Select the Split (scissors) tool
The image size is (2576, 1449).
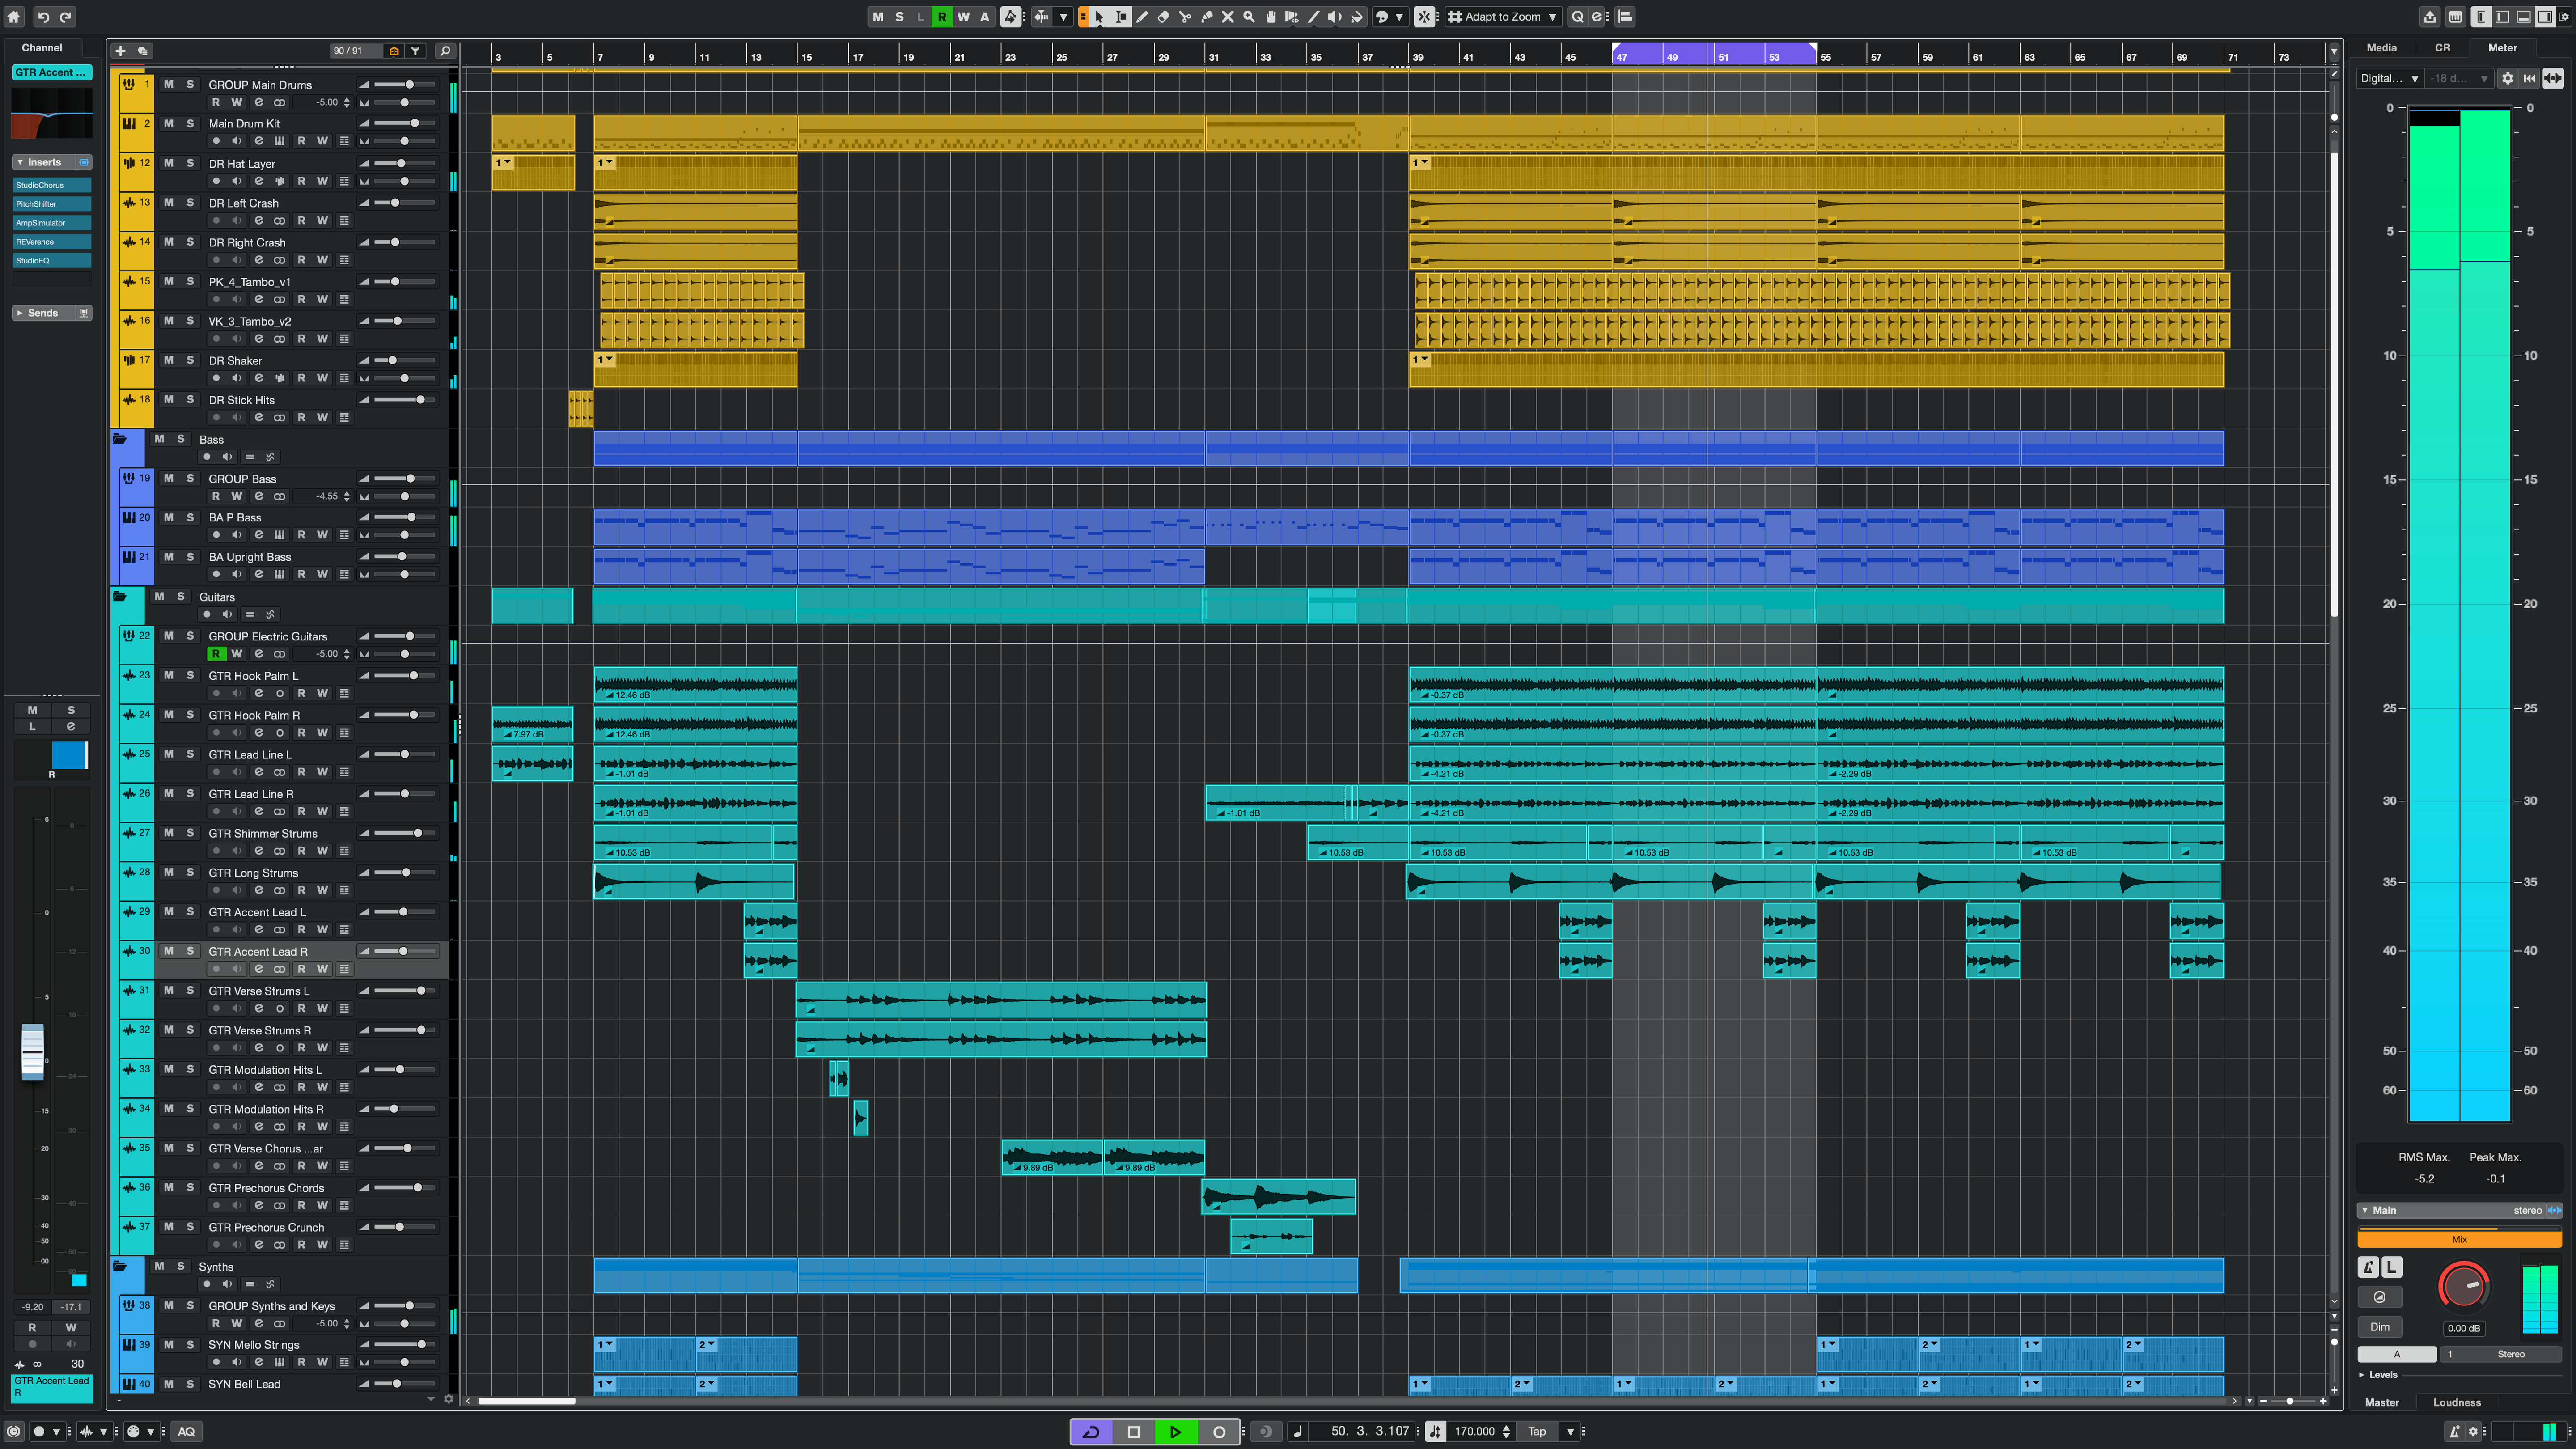[x=1185, y=16]
